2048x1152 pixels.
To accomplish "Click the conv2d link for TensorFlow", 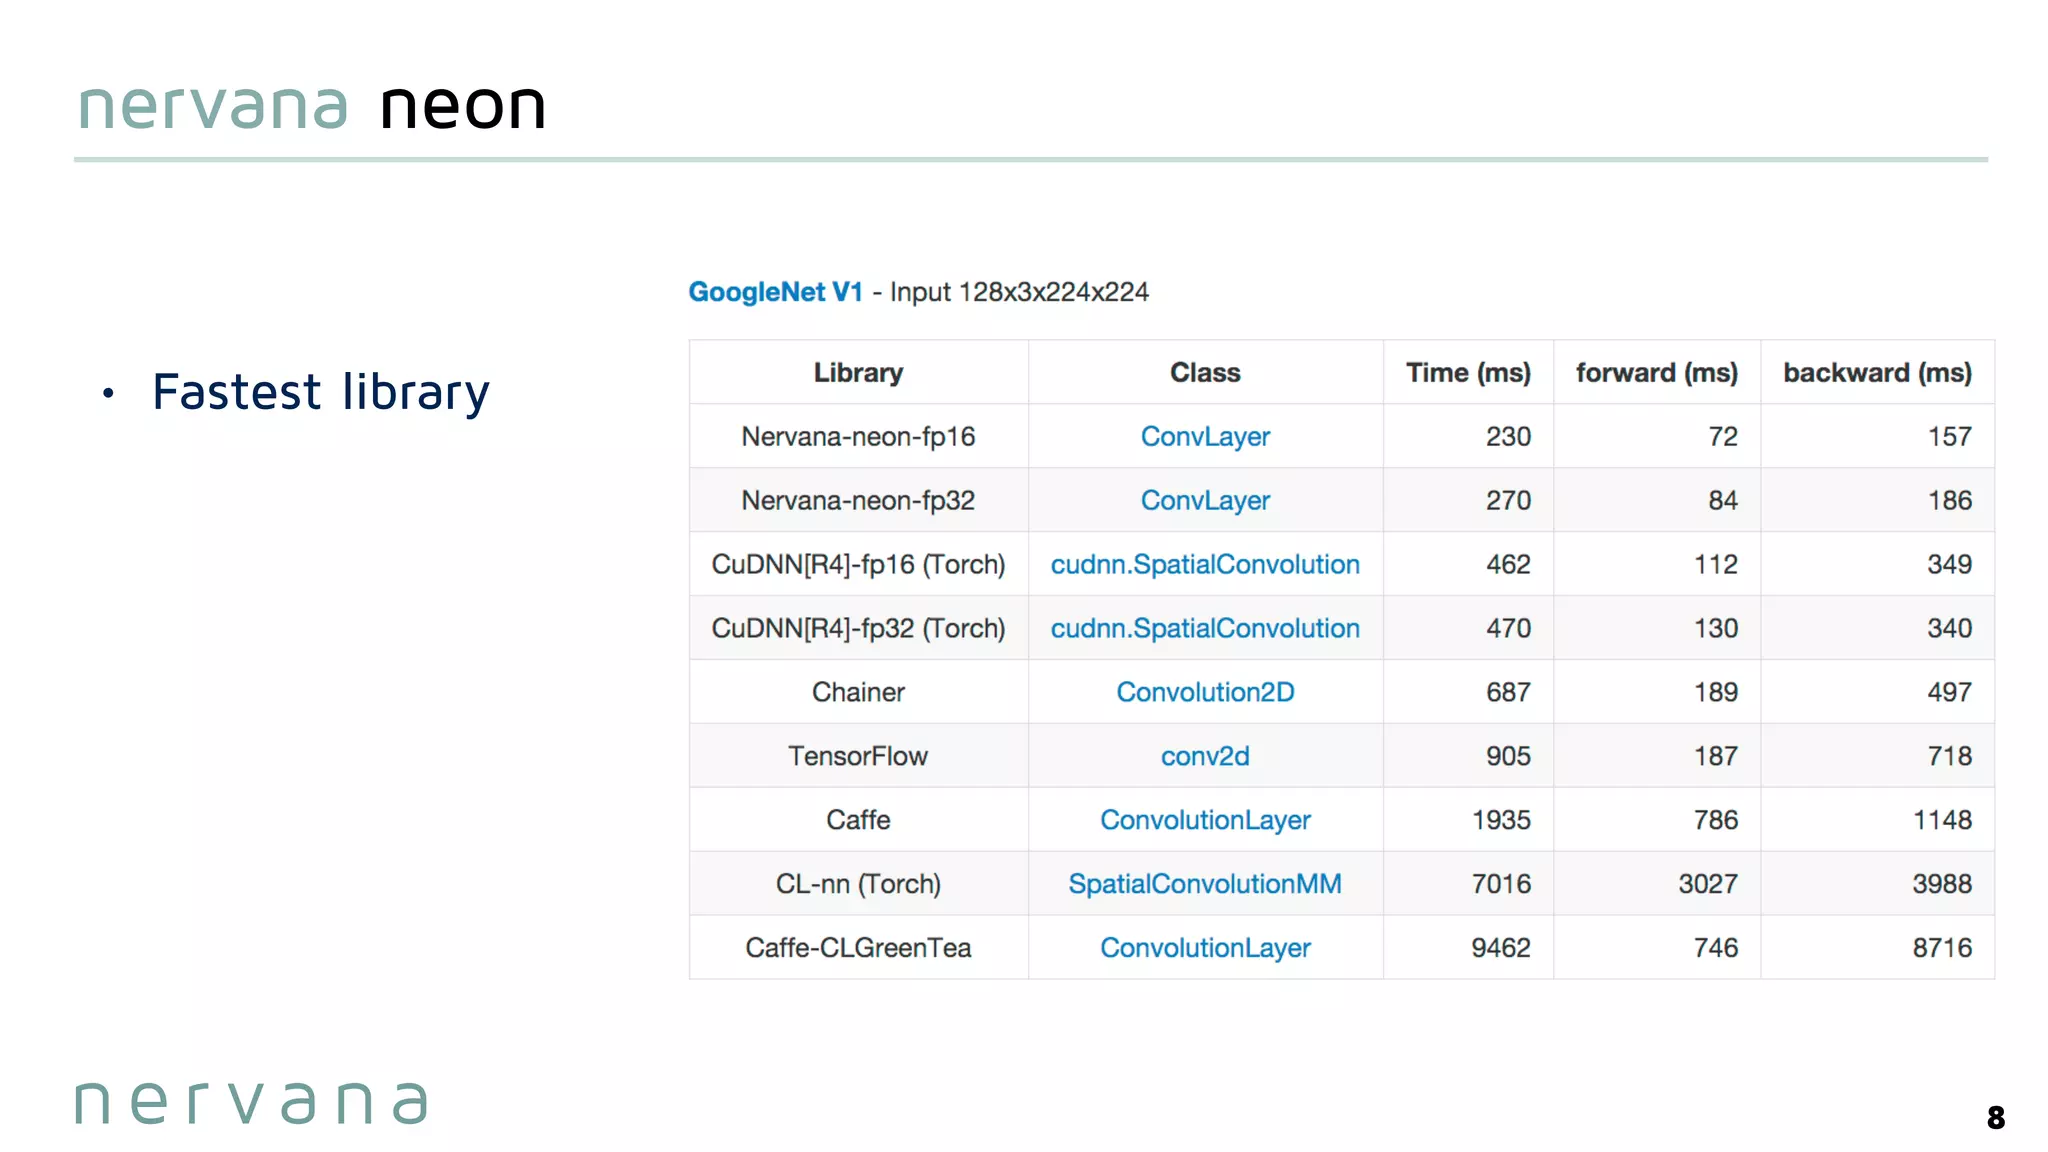I will 1205,757.
